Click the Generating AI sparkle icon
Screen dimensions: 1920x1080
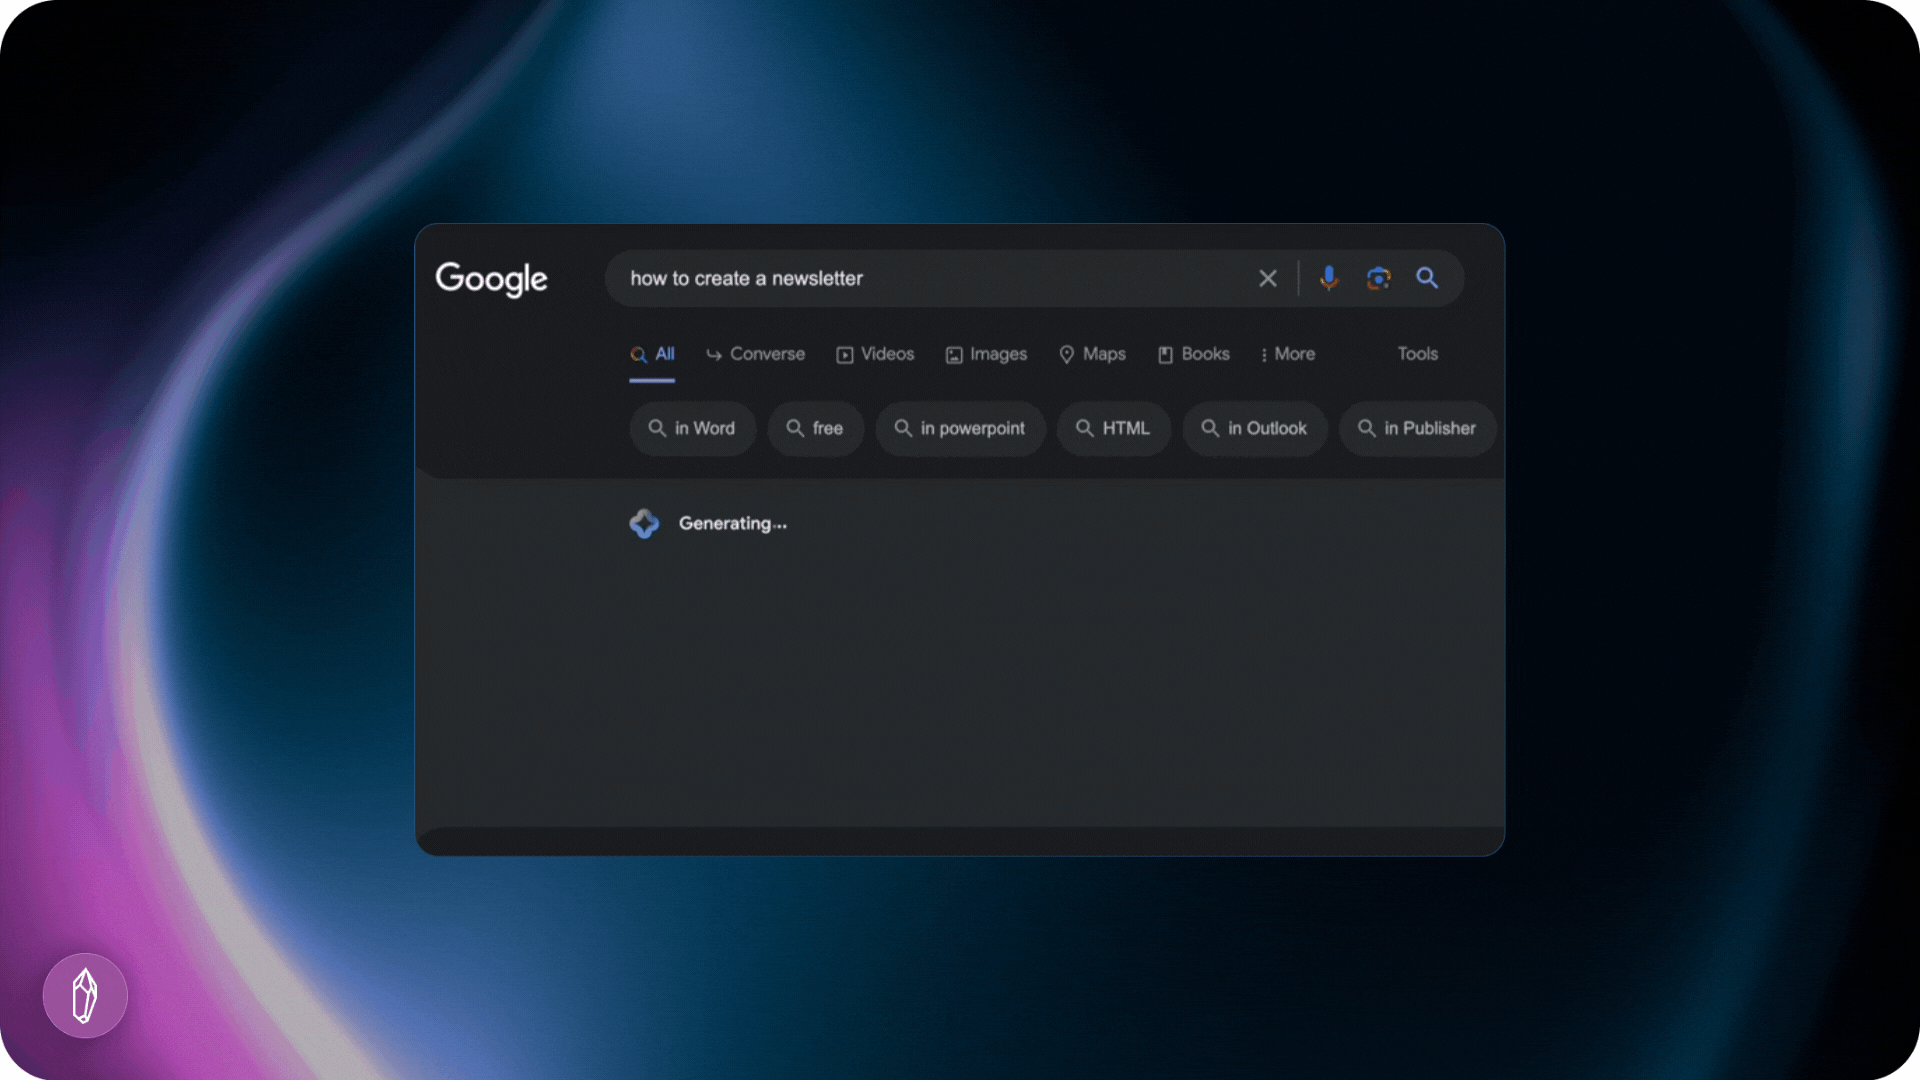pyautogui.click(x=644, y=523)
